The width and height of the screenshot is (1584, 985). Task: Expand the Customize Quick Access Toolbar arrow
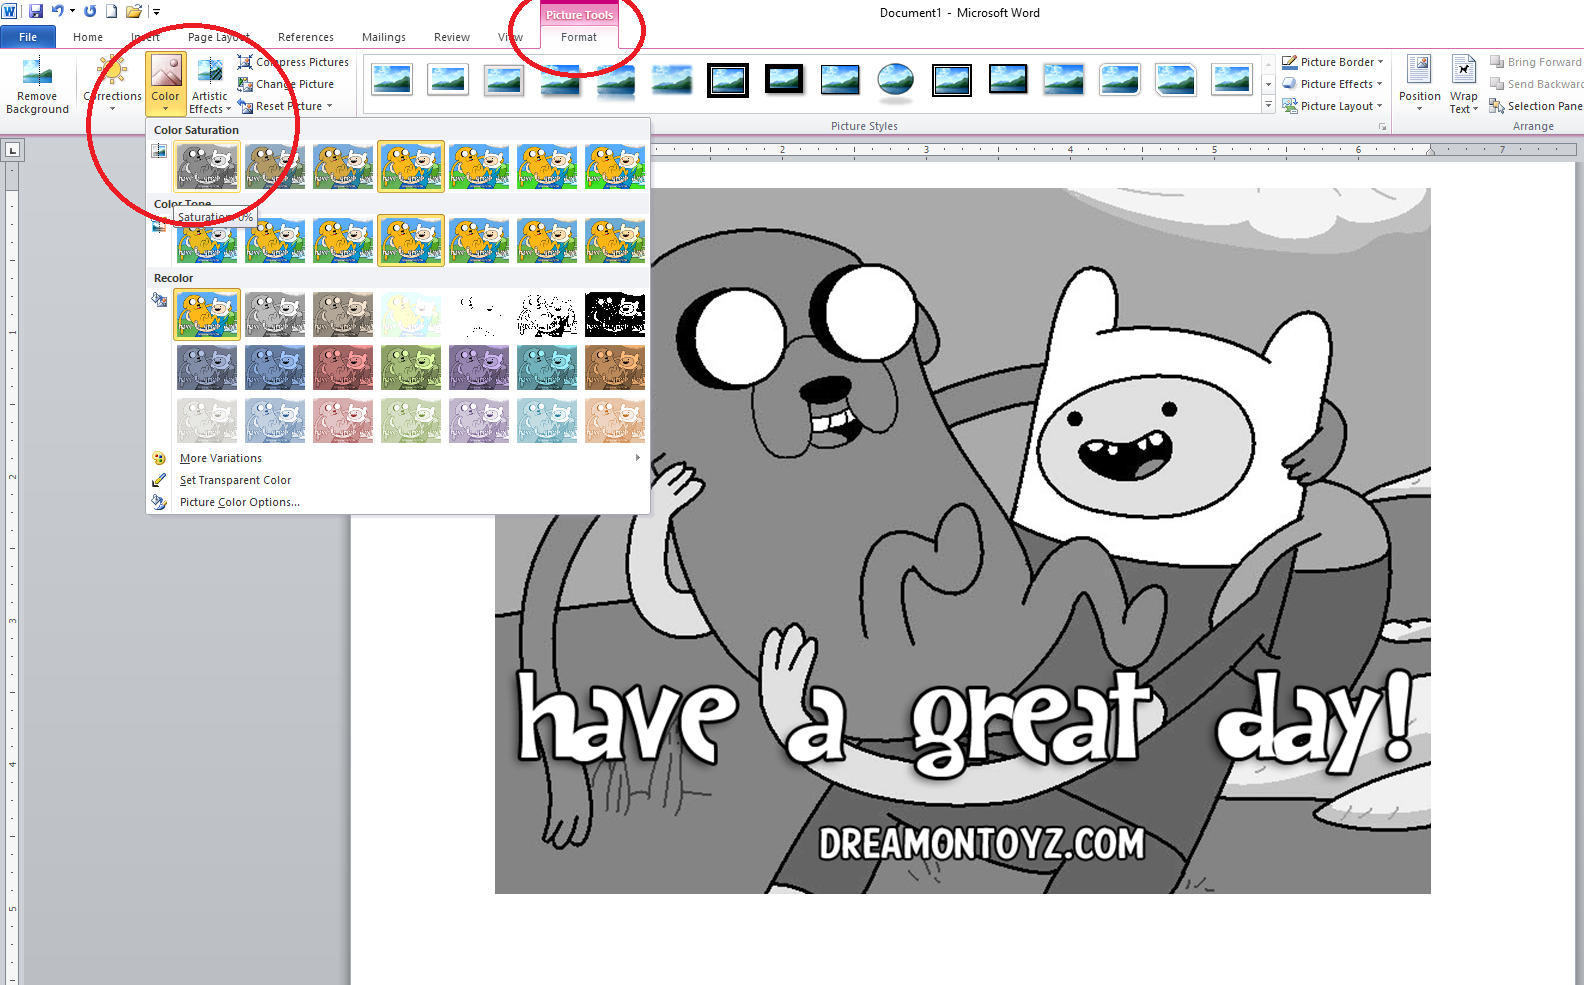(x=157, y=12)
